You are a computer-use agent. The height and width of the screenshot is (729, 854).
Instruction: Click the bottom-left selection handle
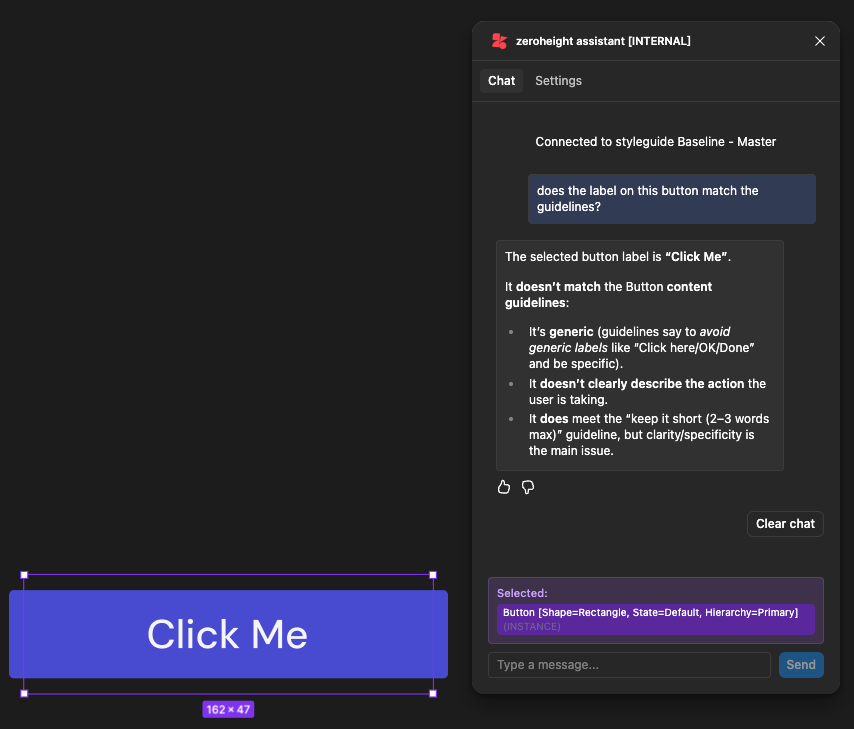click(24, 693)
